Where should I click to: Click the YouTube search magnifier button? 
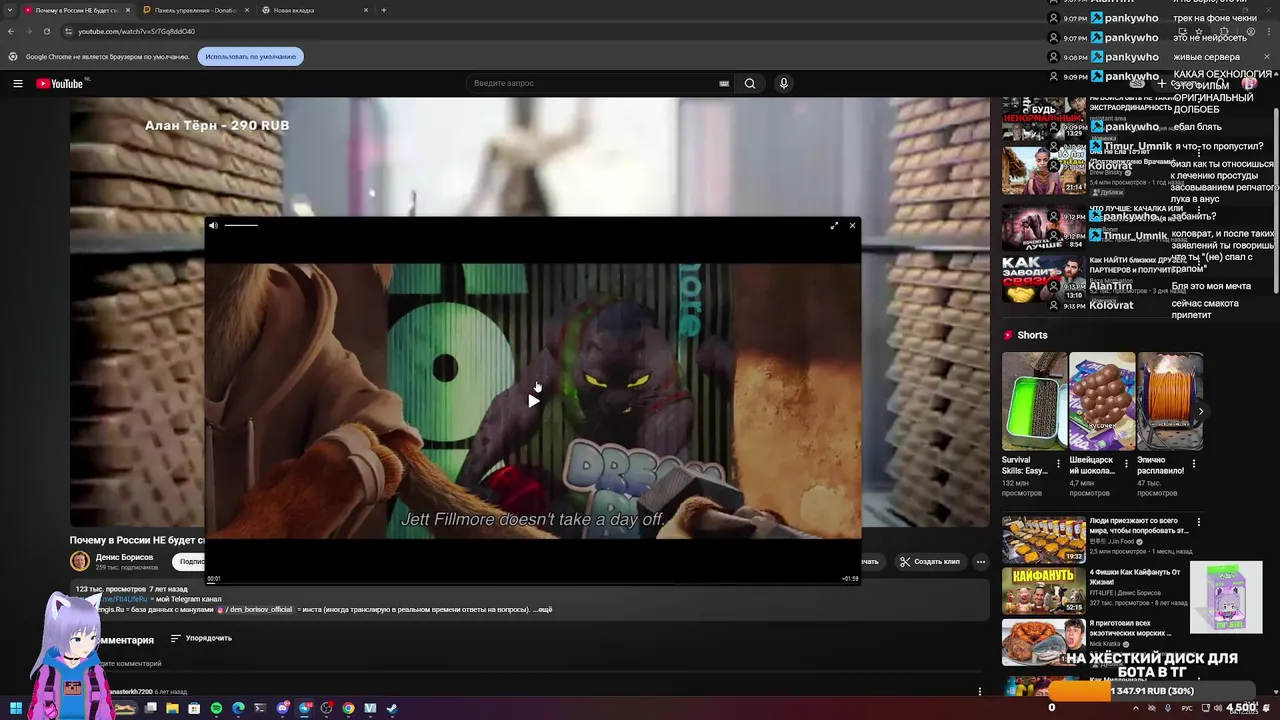[750, 84]
